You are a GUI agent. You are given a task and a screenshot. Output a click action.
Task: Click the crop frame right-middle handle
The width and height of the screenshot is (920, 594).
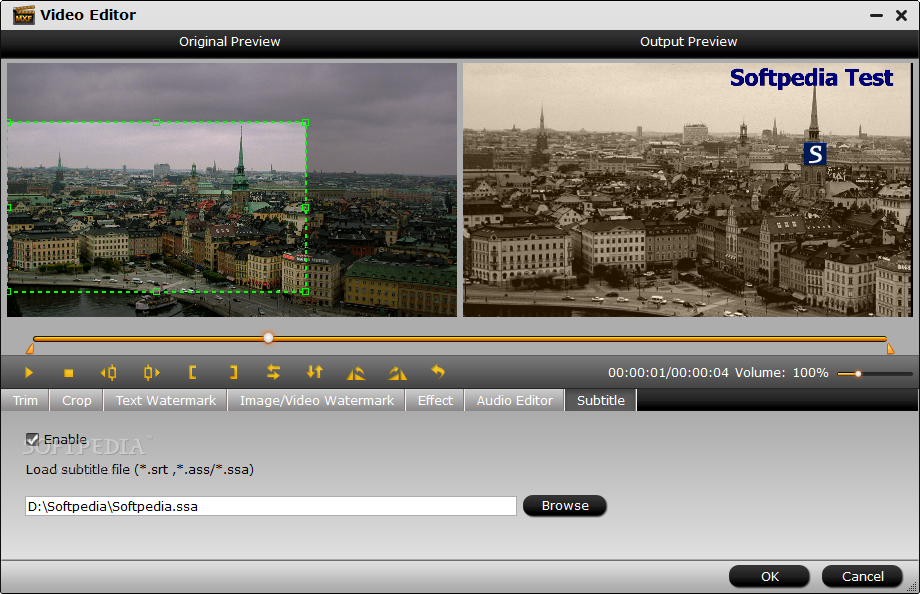click(x=305, y=208)
